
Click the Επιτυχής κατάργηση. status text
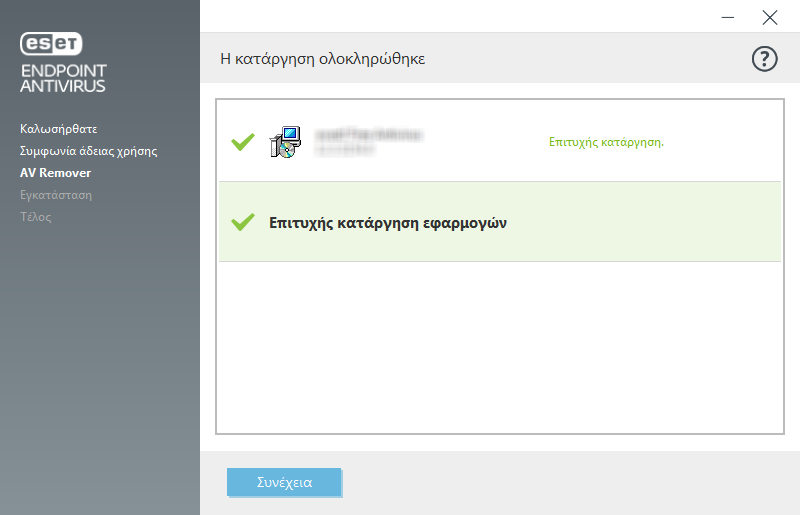tap(606, 142)
